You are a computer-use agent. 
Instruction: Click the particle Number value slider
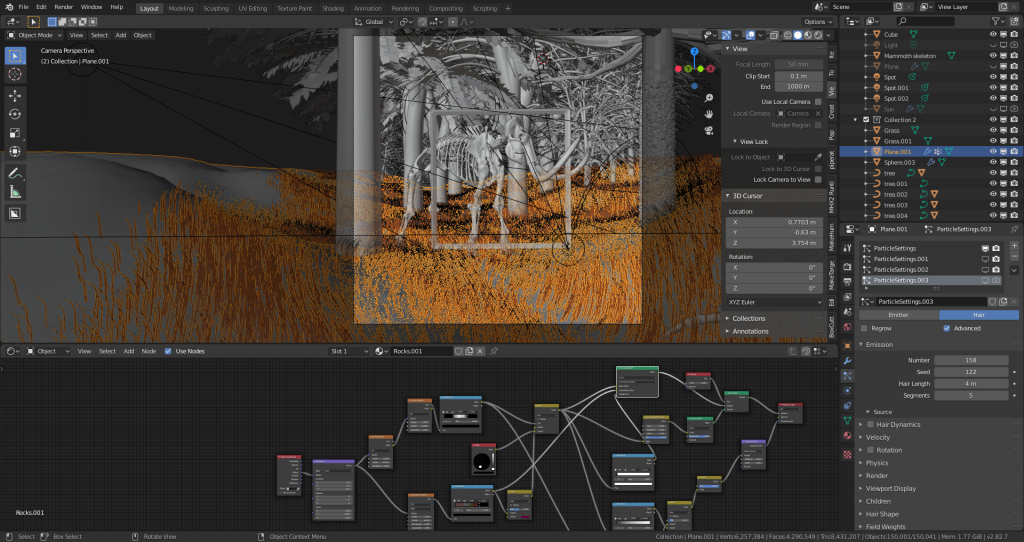(971, 360)
